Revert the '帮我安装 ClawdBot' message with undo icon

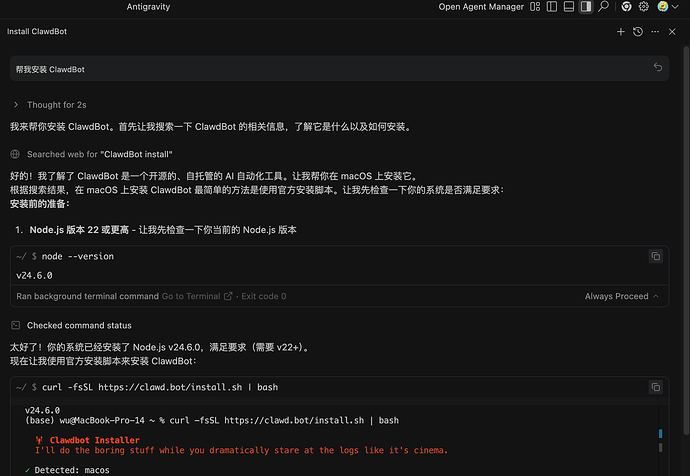click(658, 67)
